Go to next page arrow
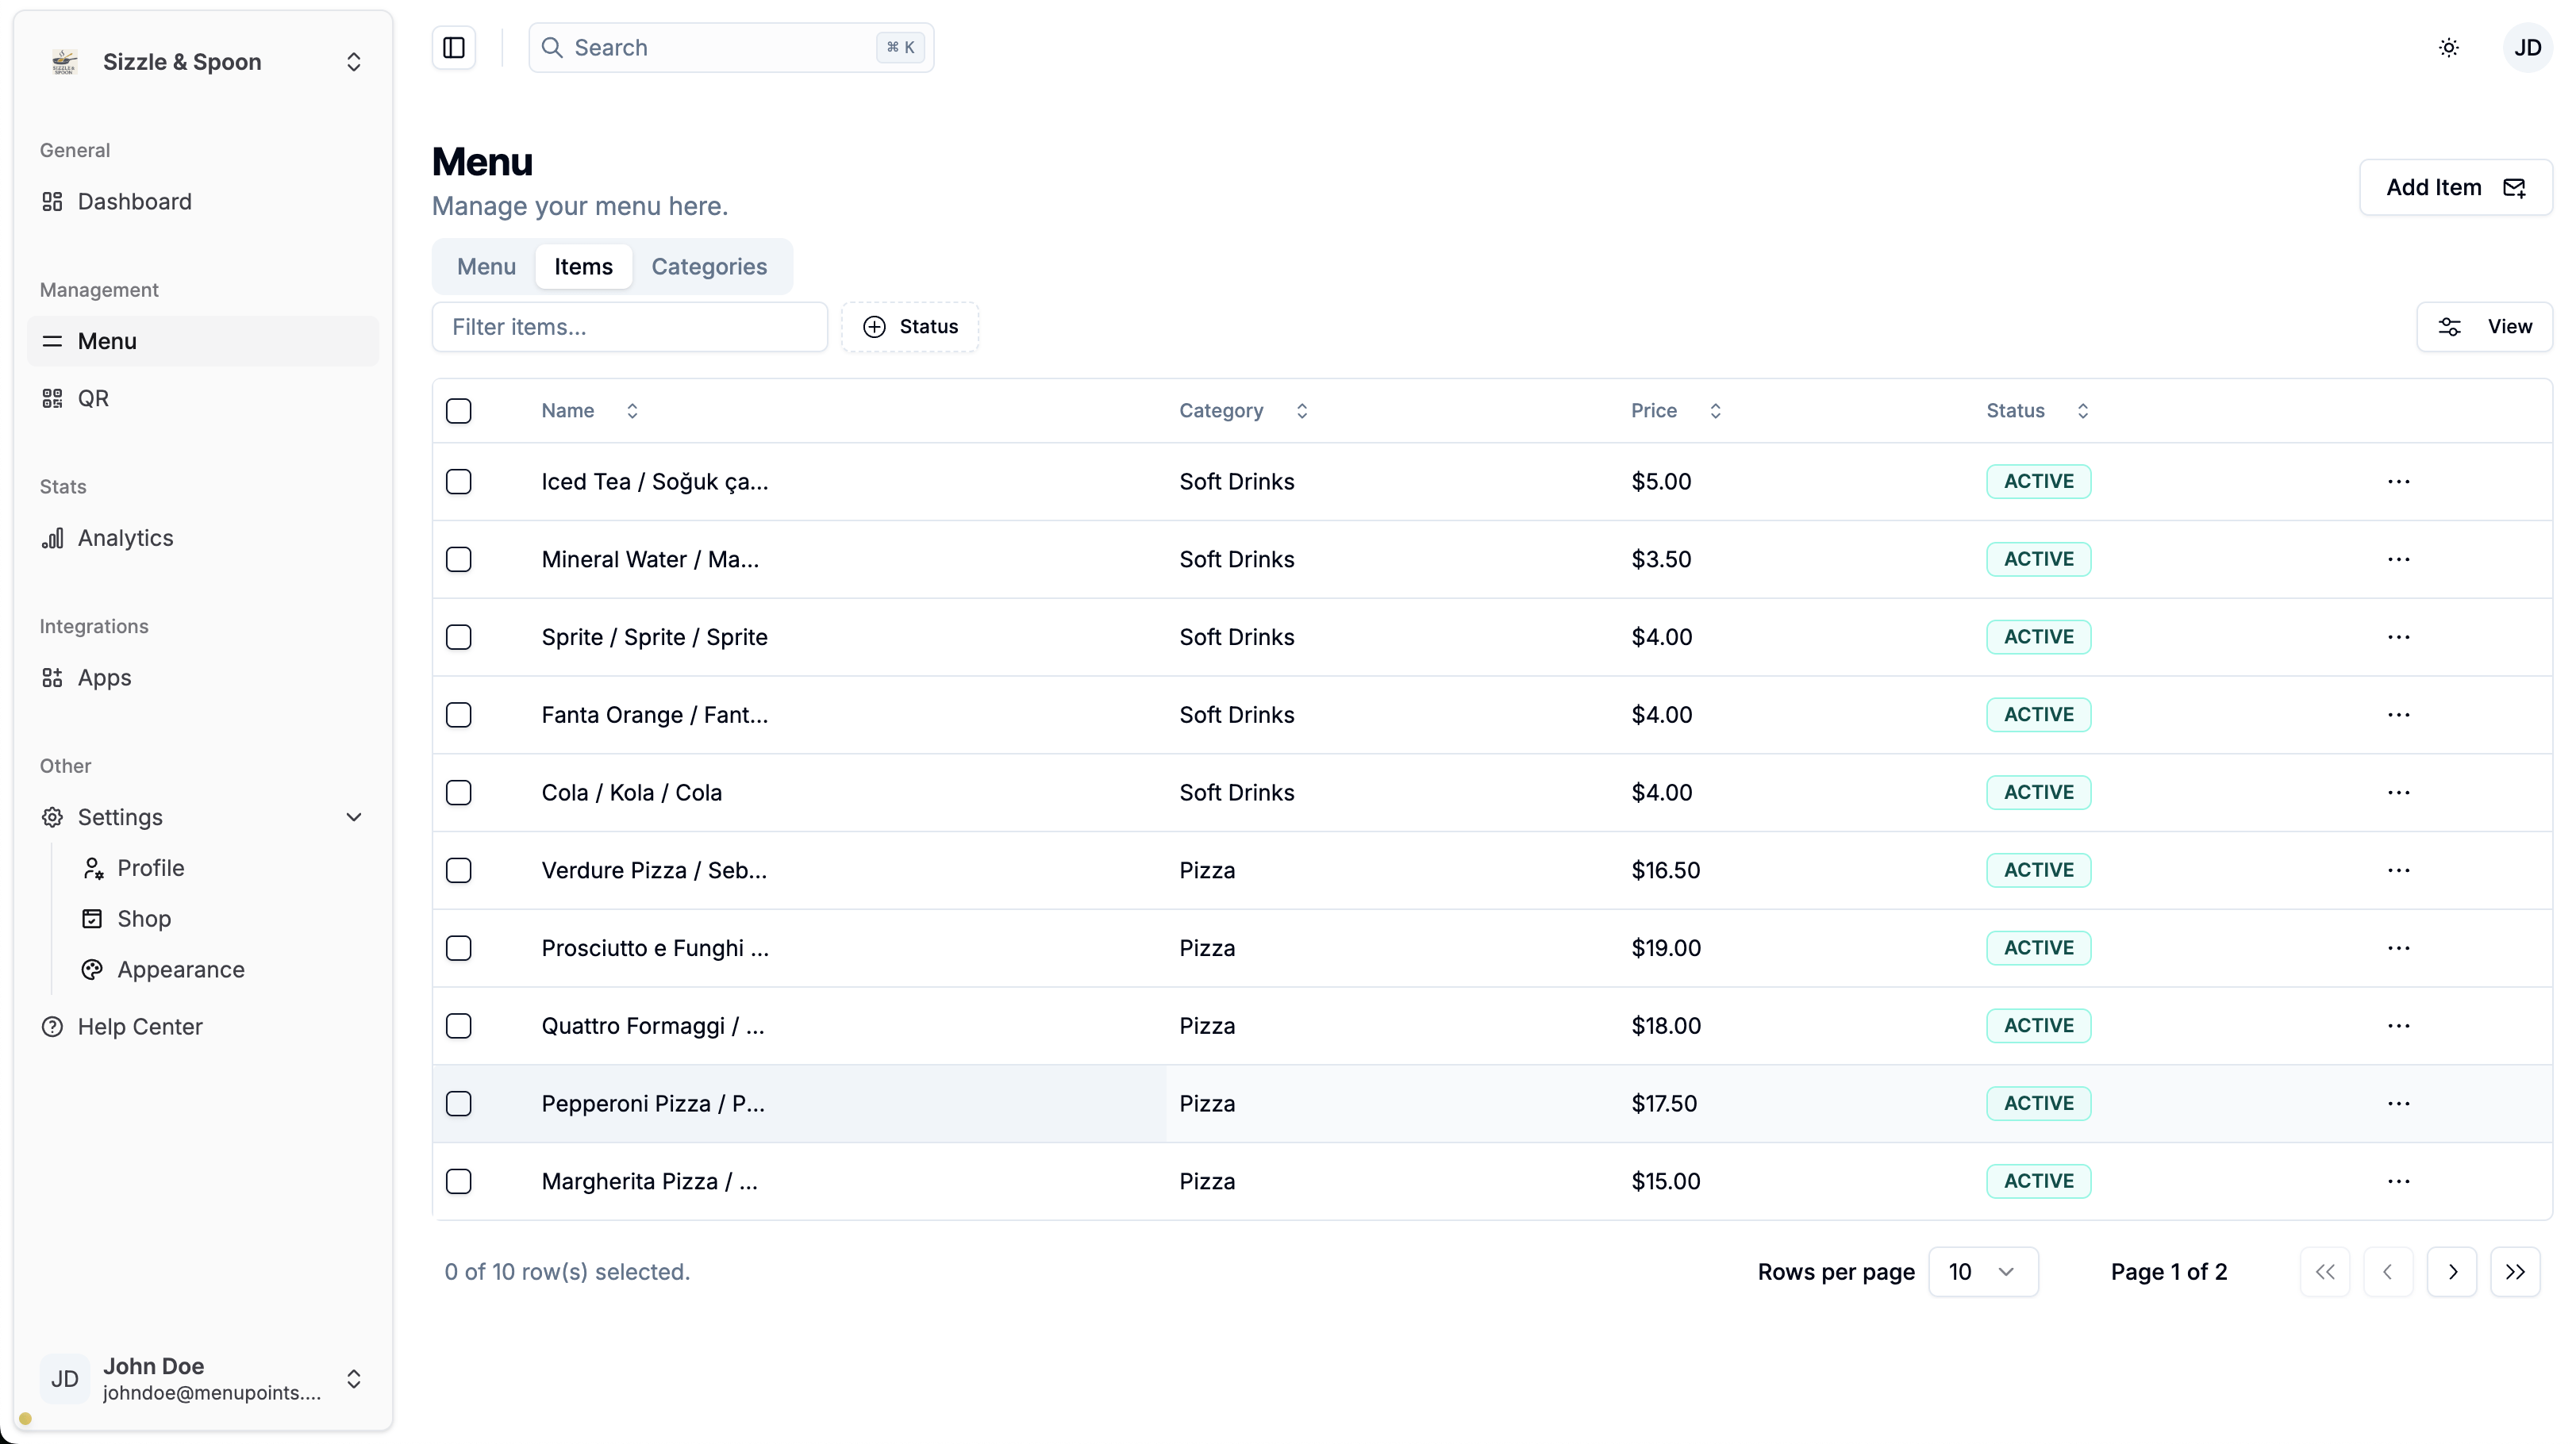 click(2452, 1272)
